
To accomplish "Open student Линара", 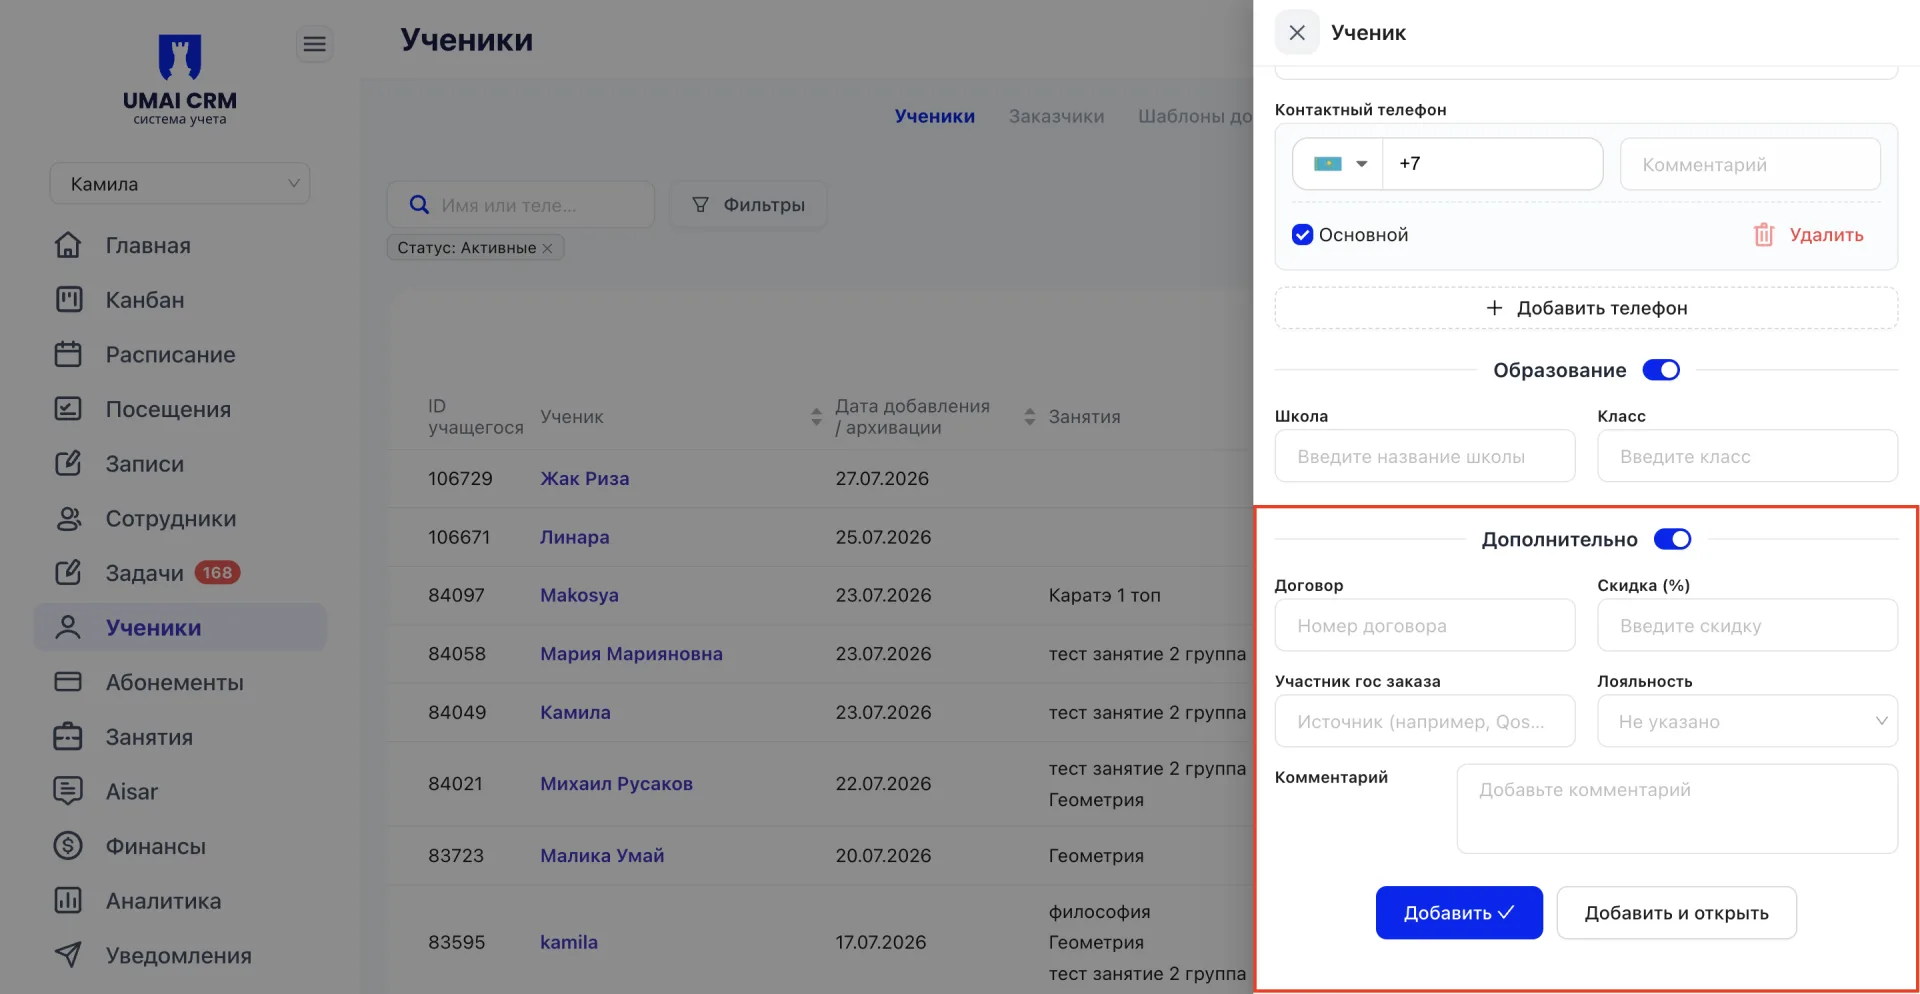I will point(575,537).
